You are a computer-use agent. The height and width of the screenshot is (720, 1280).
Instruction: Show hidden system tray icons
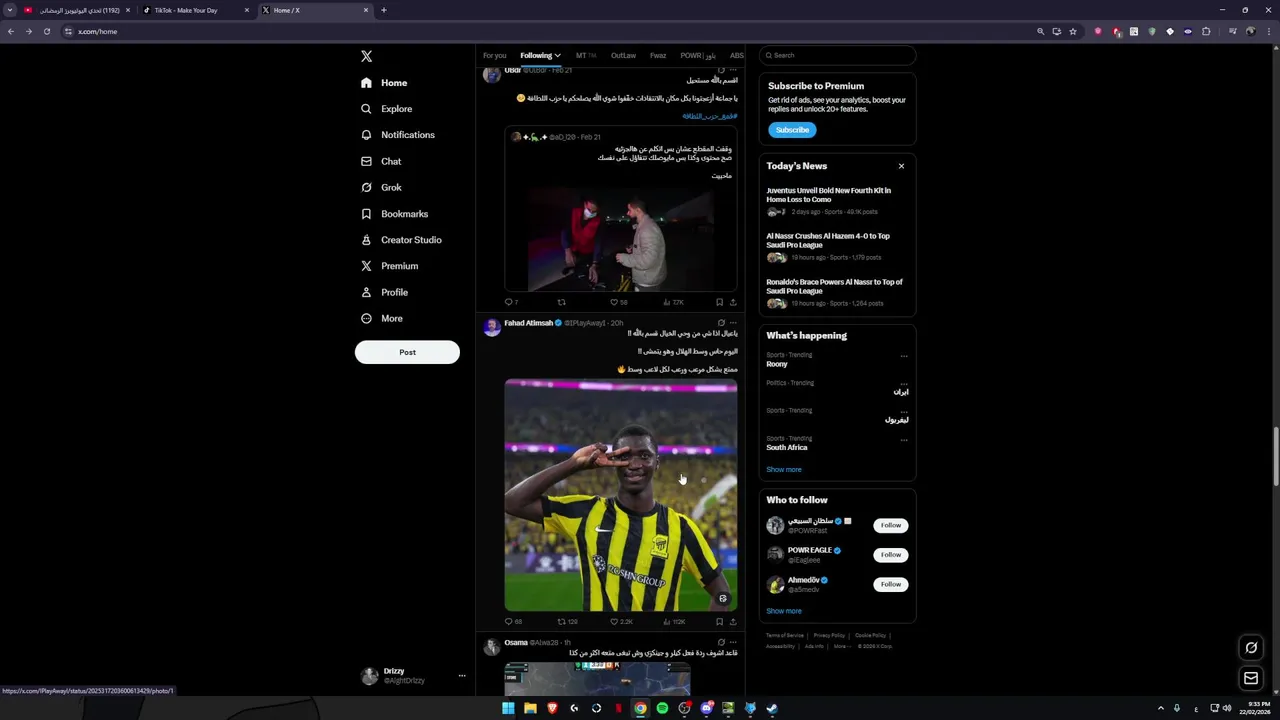[1161, 708]
